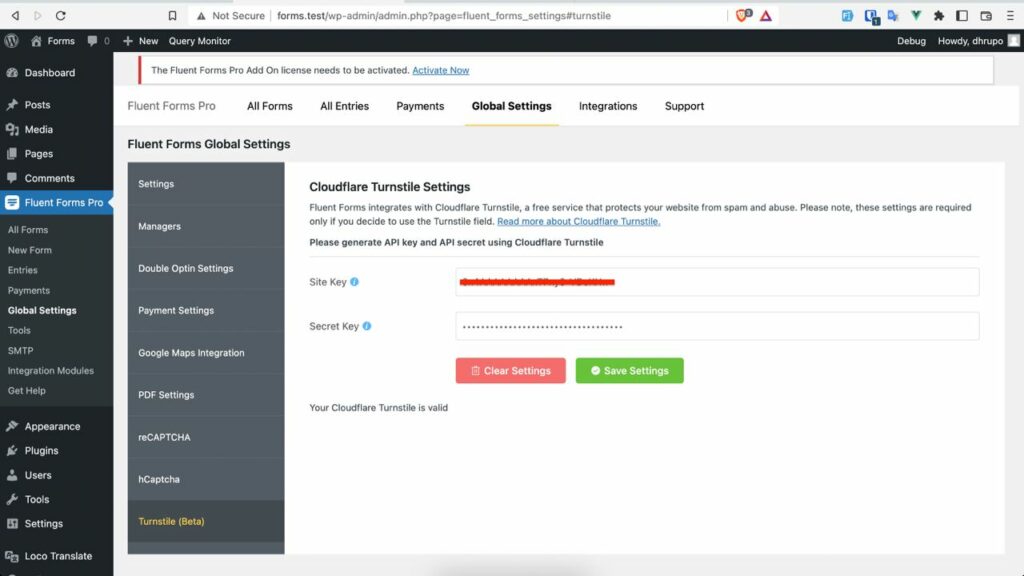
Task: Click the Not Secure warning indicator
Action: coord(231,16)
